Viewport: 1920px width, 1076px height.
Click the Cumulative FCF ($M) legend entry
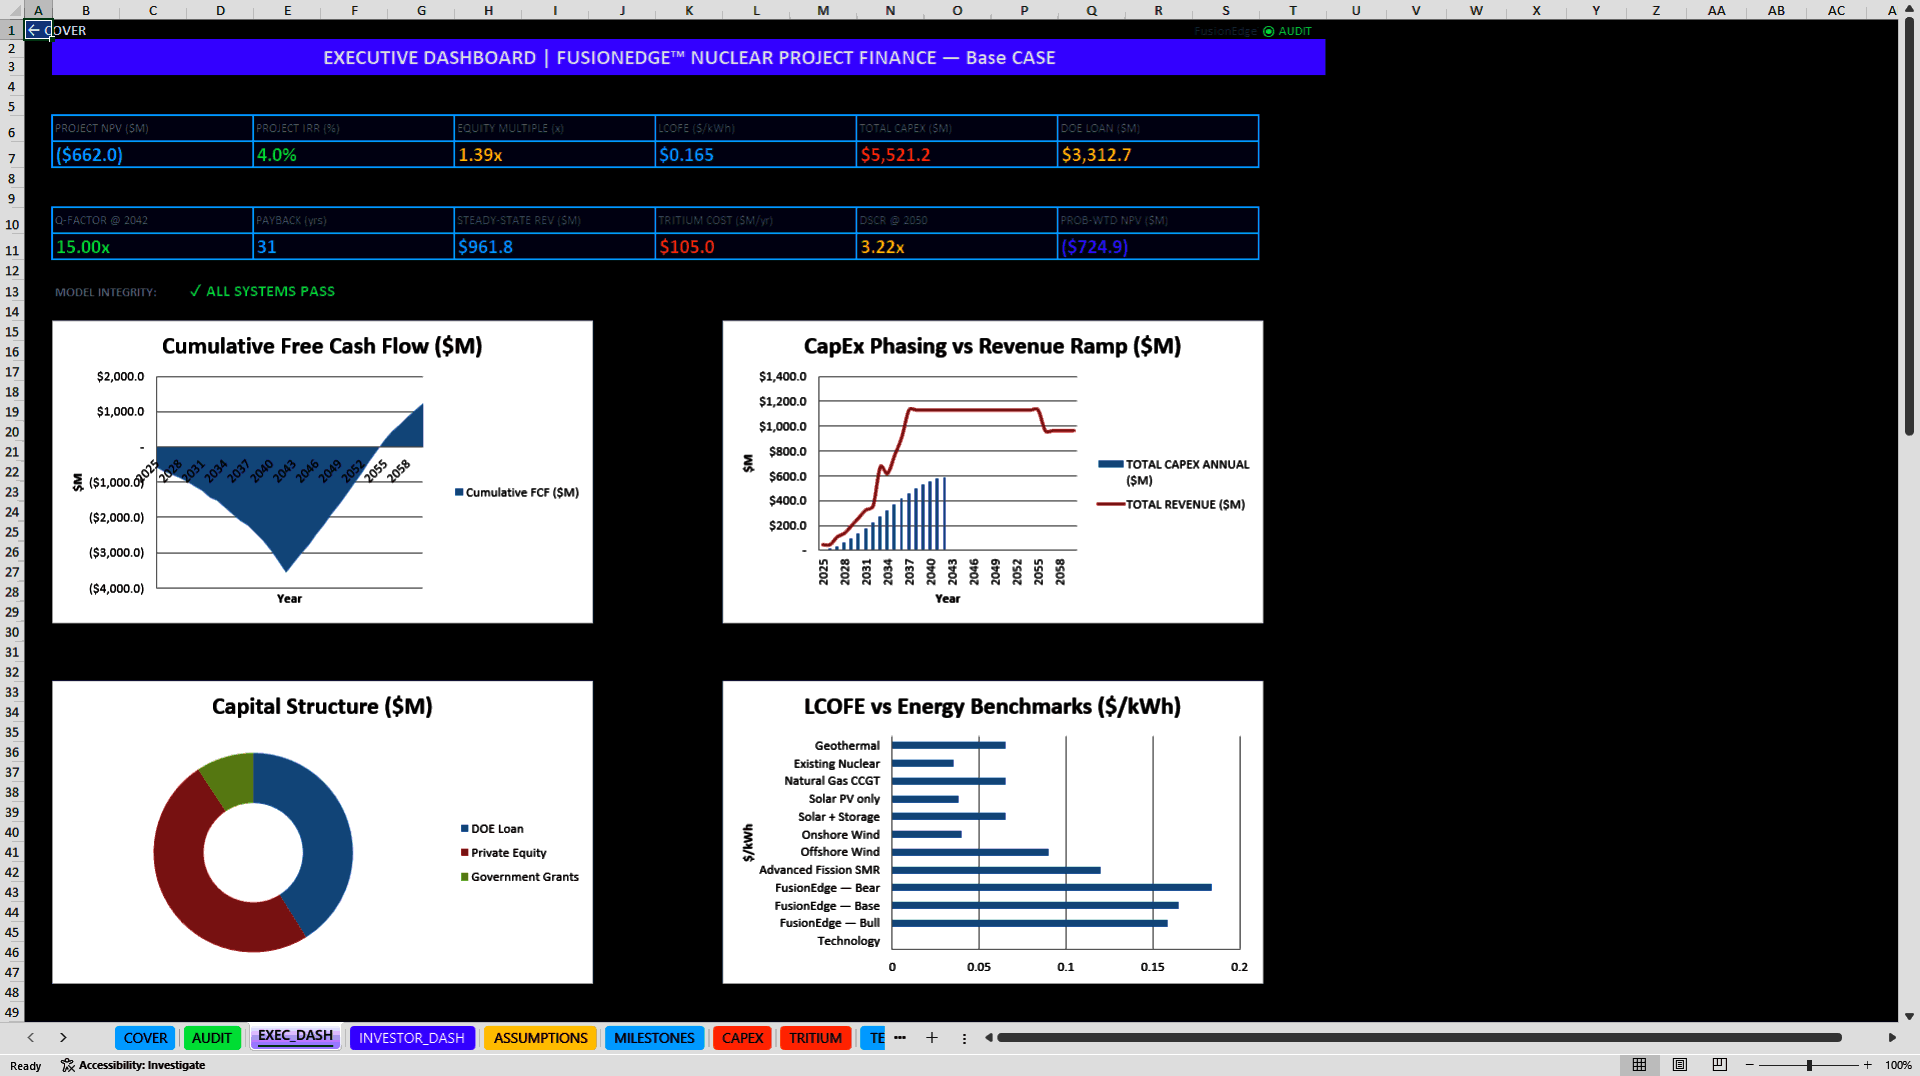[517, 492]
